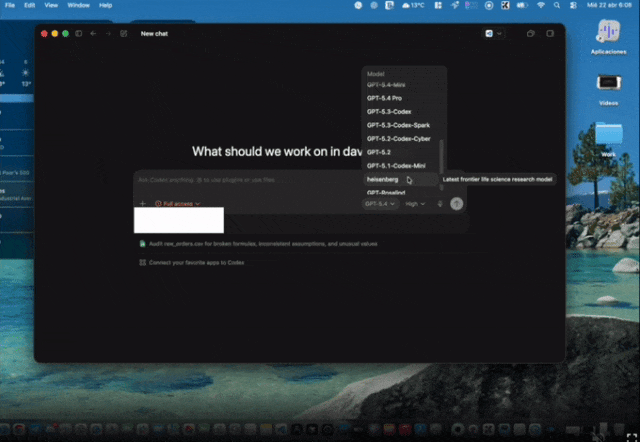Click into the Ask Codex anything field
This screenshot has height=442, width=640.
tap(250, 180)
